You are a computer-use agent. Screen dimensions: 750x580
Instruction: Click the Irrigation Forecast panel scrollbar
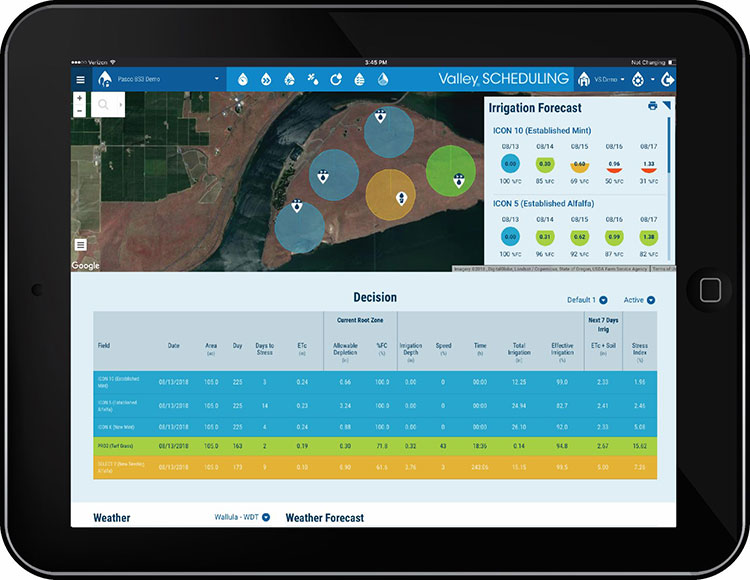tap(668, 145)
